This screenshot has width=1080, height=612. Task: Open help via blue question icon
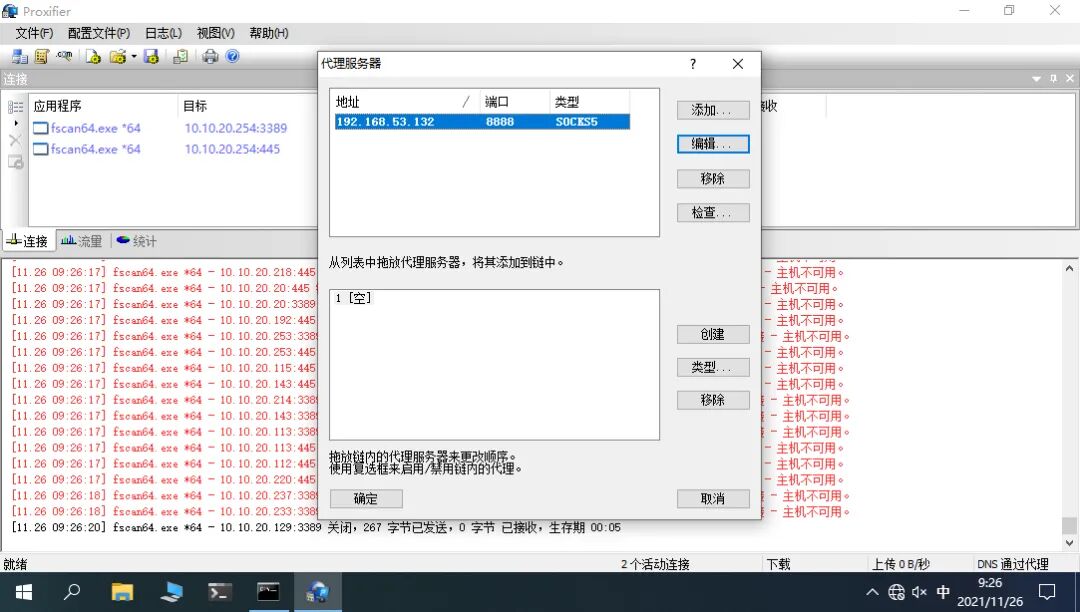(x=233, y=56)
